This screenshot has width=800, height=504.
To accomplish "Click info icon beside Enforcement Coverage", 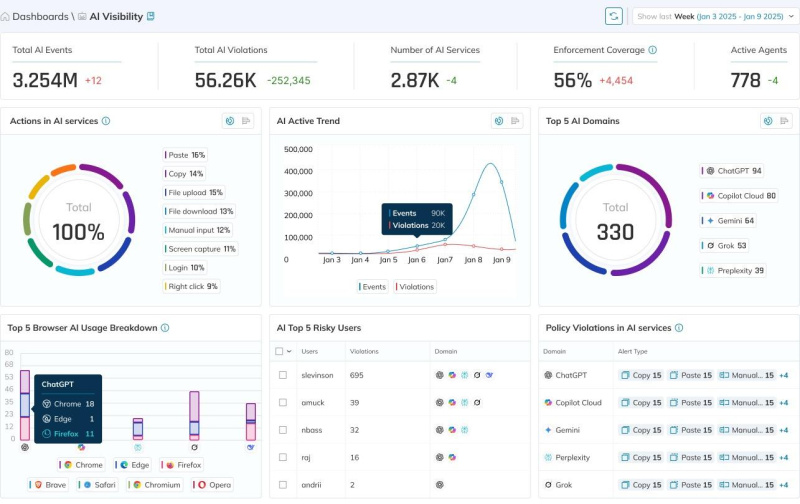I will 652,50.
